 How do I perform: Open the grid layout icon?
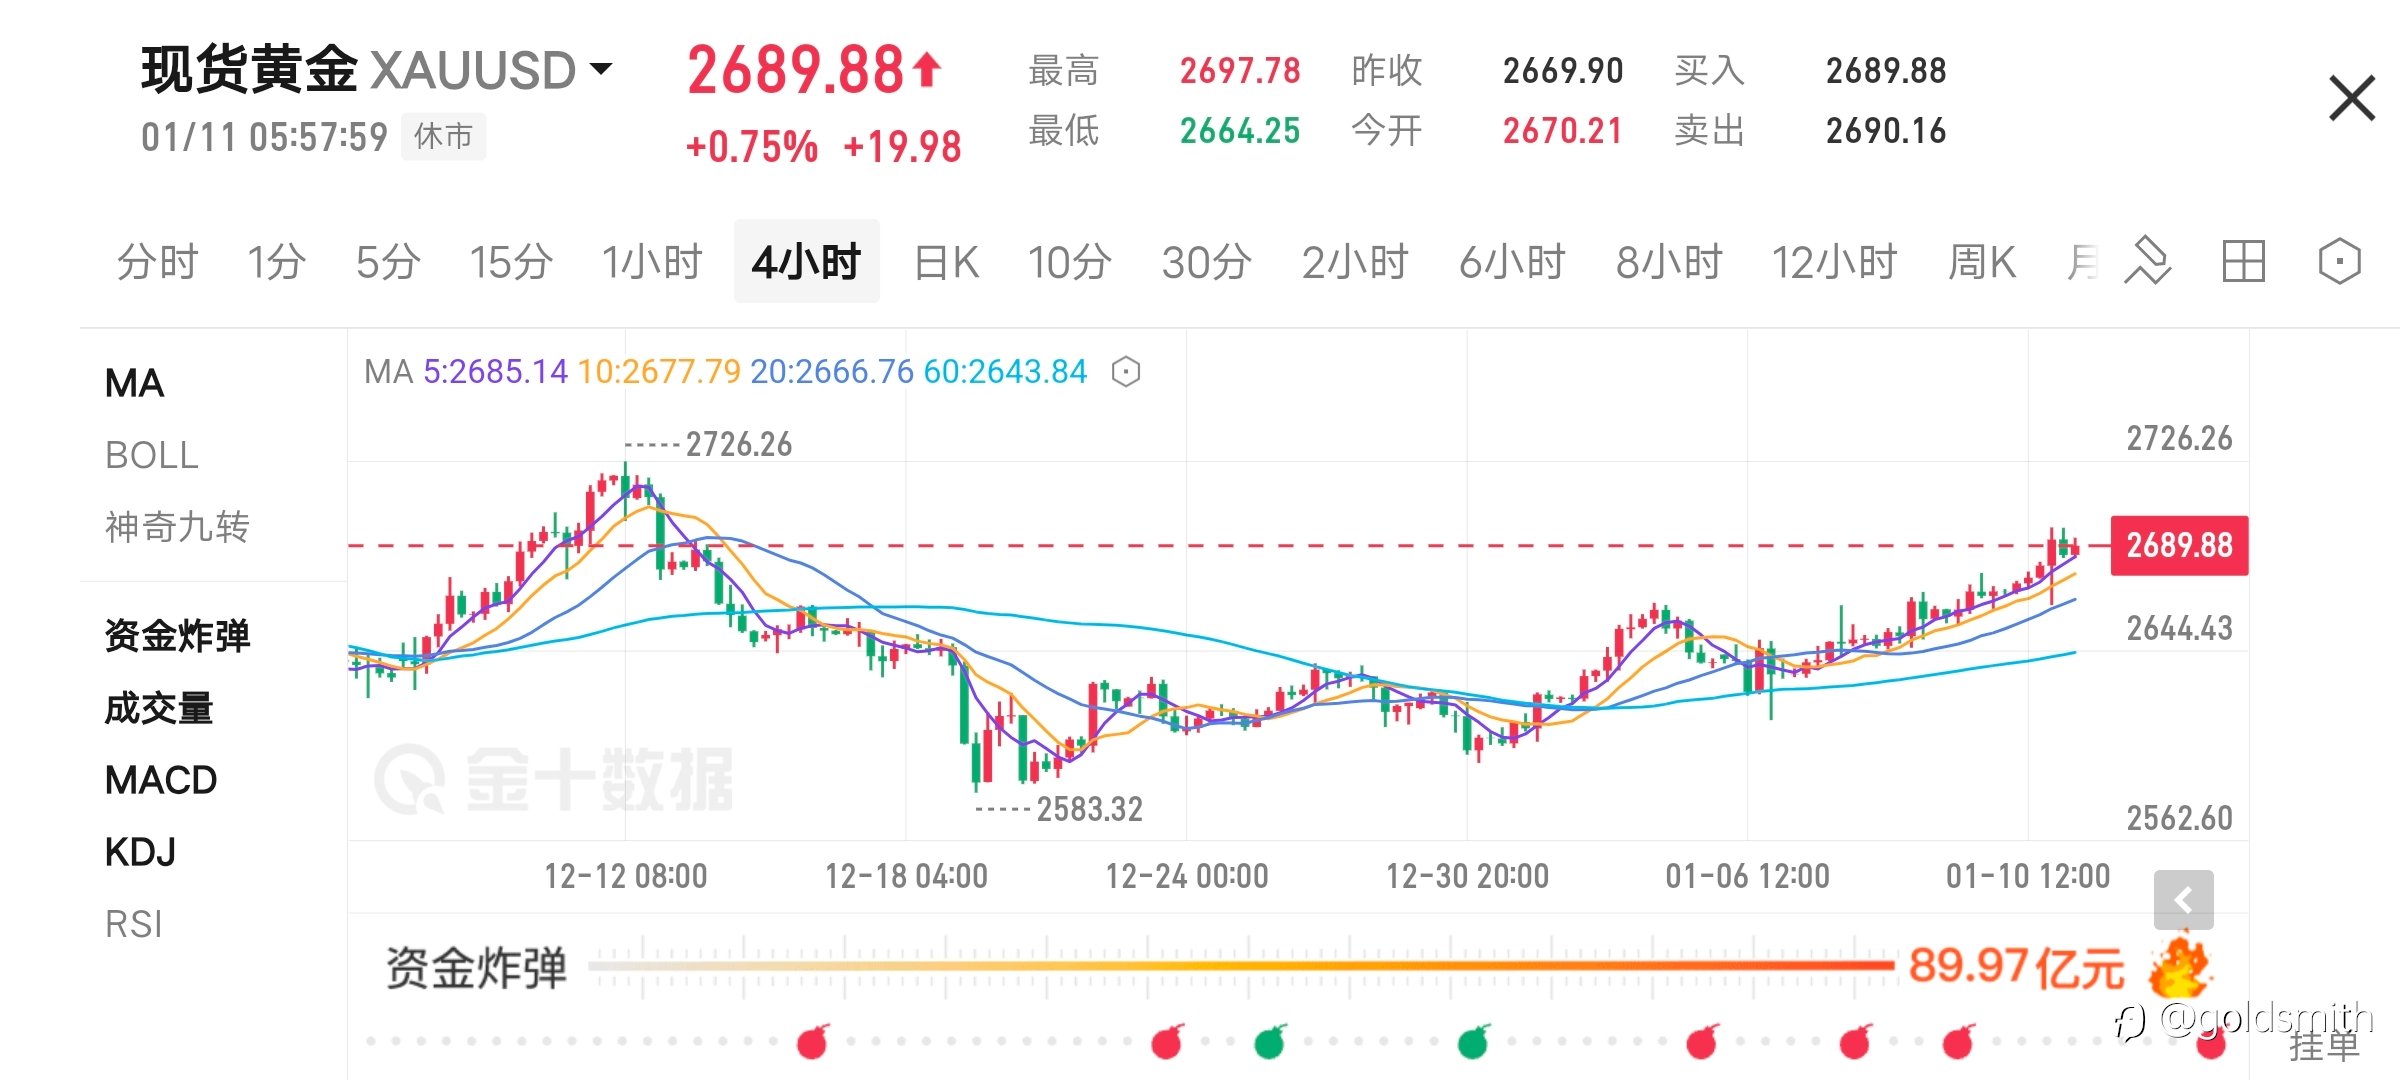pyautogui.click(x=2243, y=262)
